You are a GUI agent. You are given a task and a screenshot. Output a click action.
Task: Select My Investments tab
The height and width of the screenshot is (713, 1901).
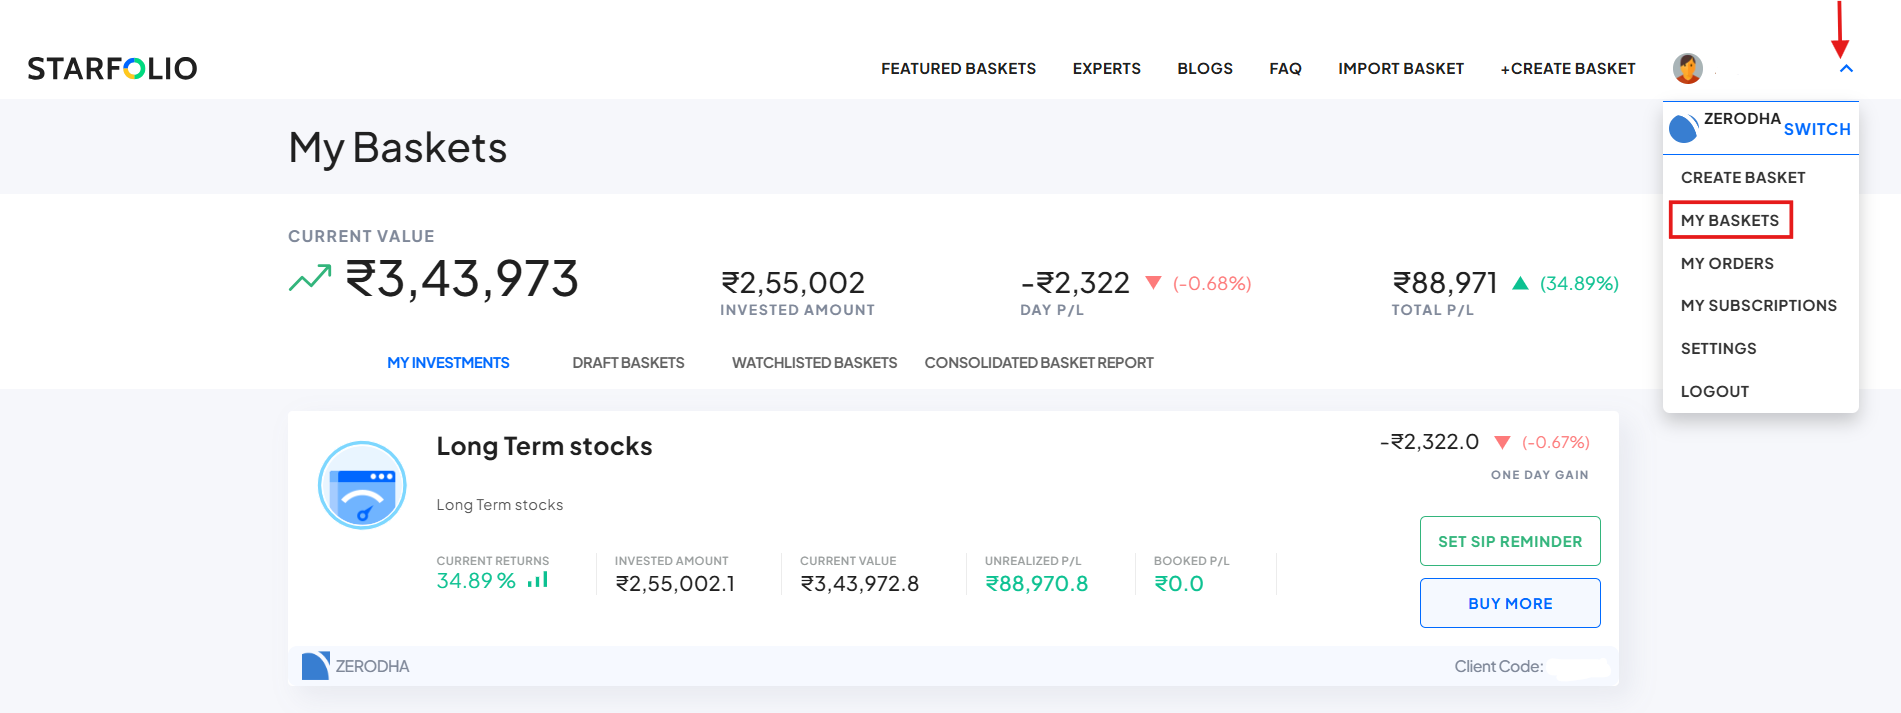coord(448,363)
